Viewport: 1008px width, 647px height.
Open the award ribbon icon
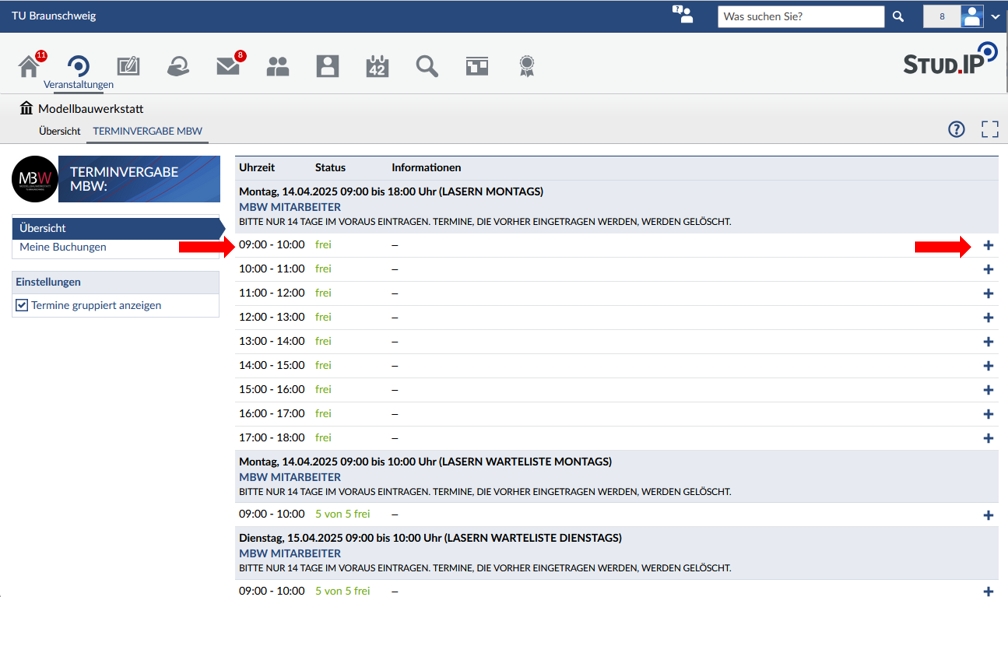526,66
